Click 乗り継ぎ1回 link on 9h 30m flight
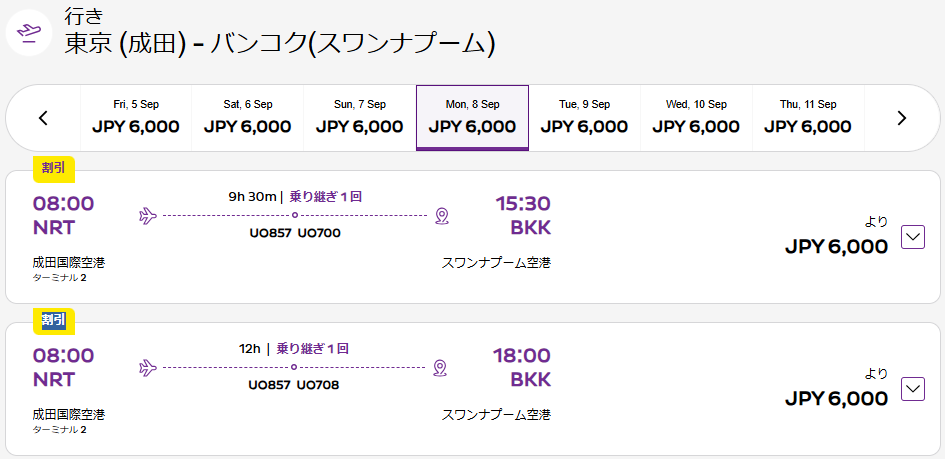The width and height of the screenshot is (945, 459). click(x=326, y=196)
